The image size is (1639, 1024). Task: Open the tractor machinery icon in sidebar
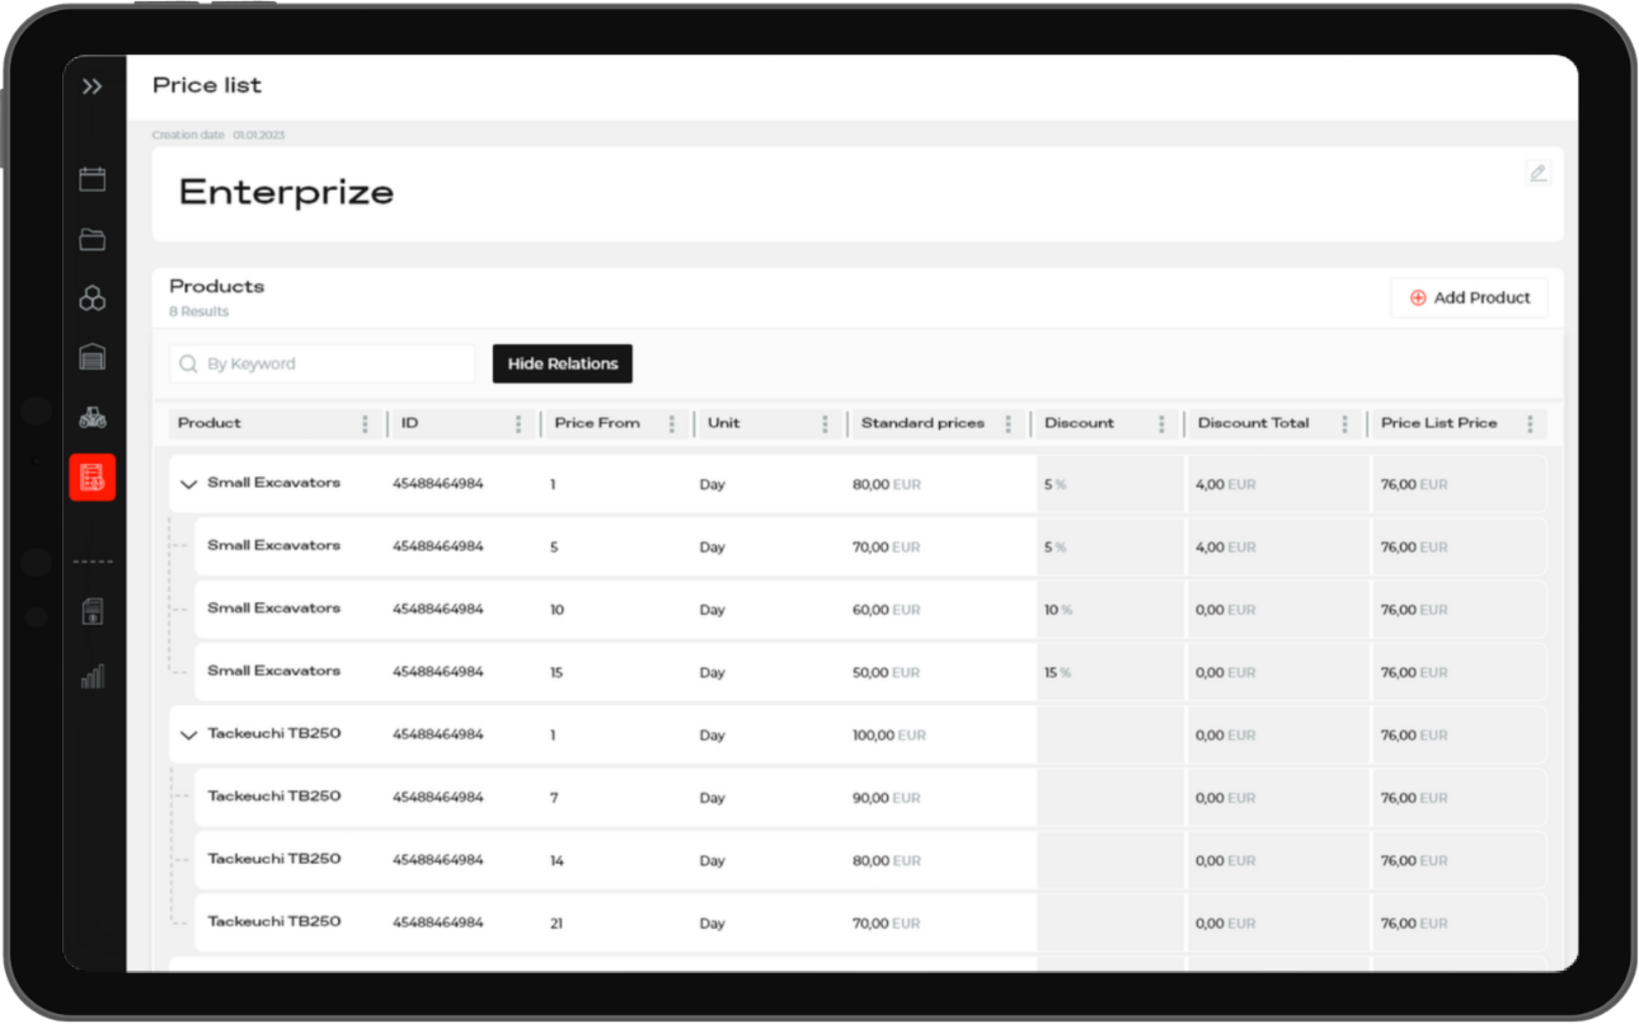tap(92, 418)
